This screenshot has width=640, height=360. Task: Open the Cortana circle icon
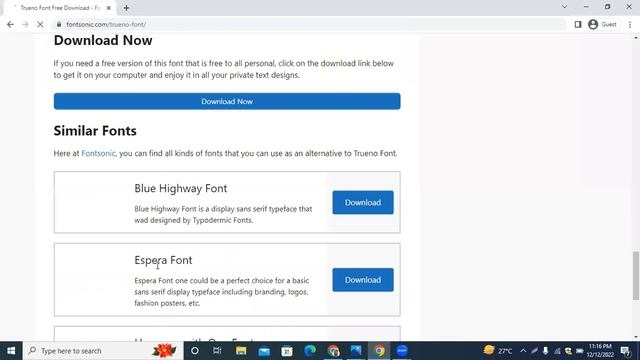pyautogui.click(x=195, y=351)
